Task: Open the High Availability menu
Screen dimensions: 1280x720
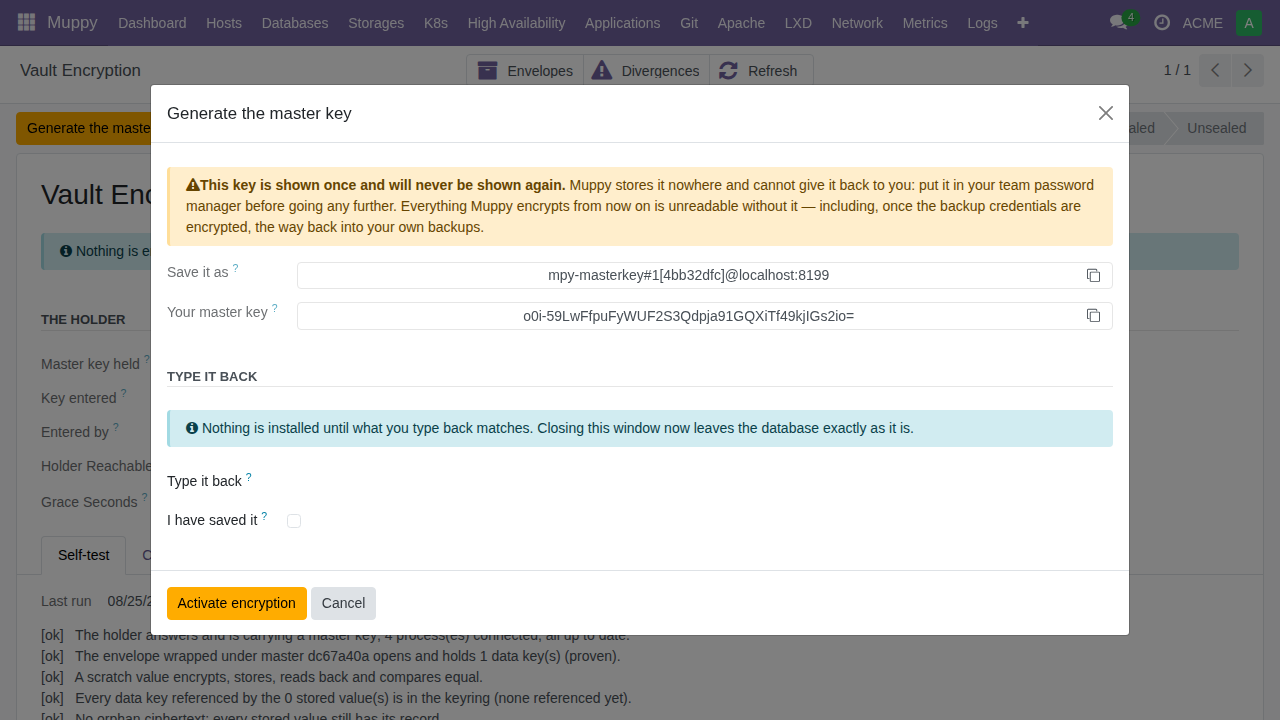Action: (516, 23)
